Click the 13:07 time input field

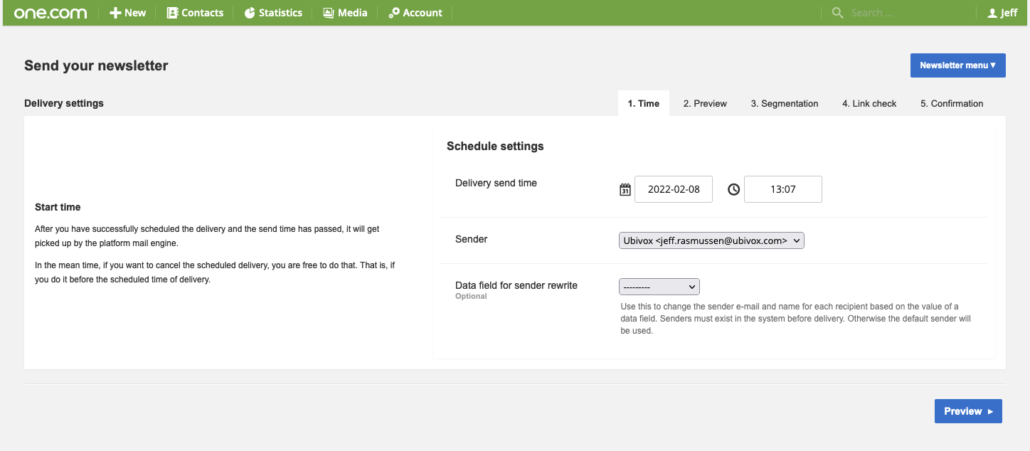click(783, 190)
